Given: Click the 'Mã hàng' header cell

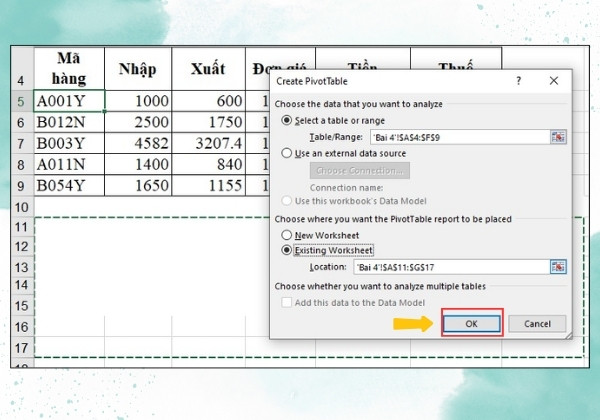Looking at the screenshot, I should pos(69,68).
